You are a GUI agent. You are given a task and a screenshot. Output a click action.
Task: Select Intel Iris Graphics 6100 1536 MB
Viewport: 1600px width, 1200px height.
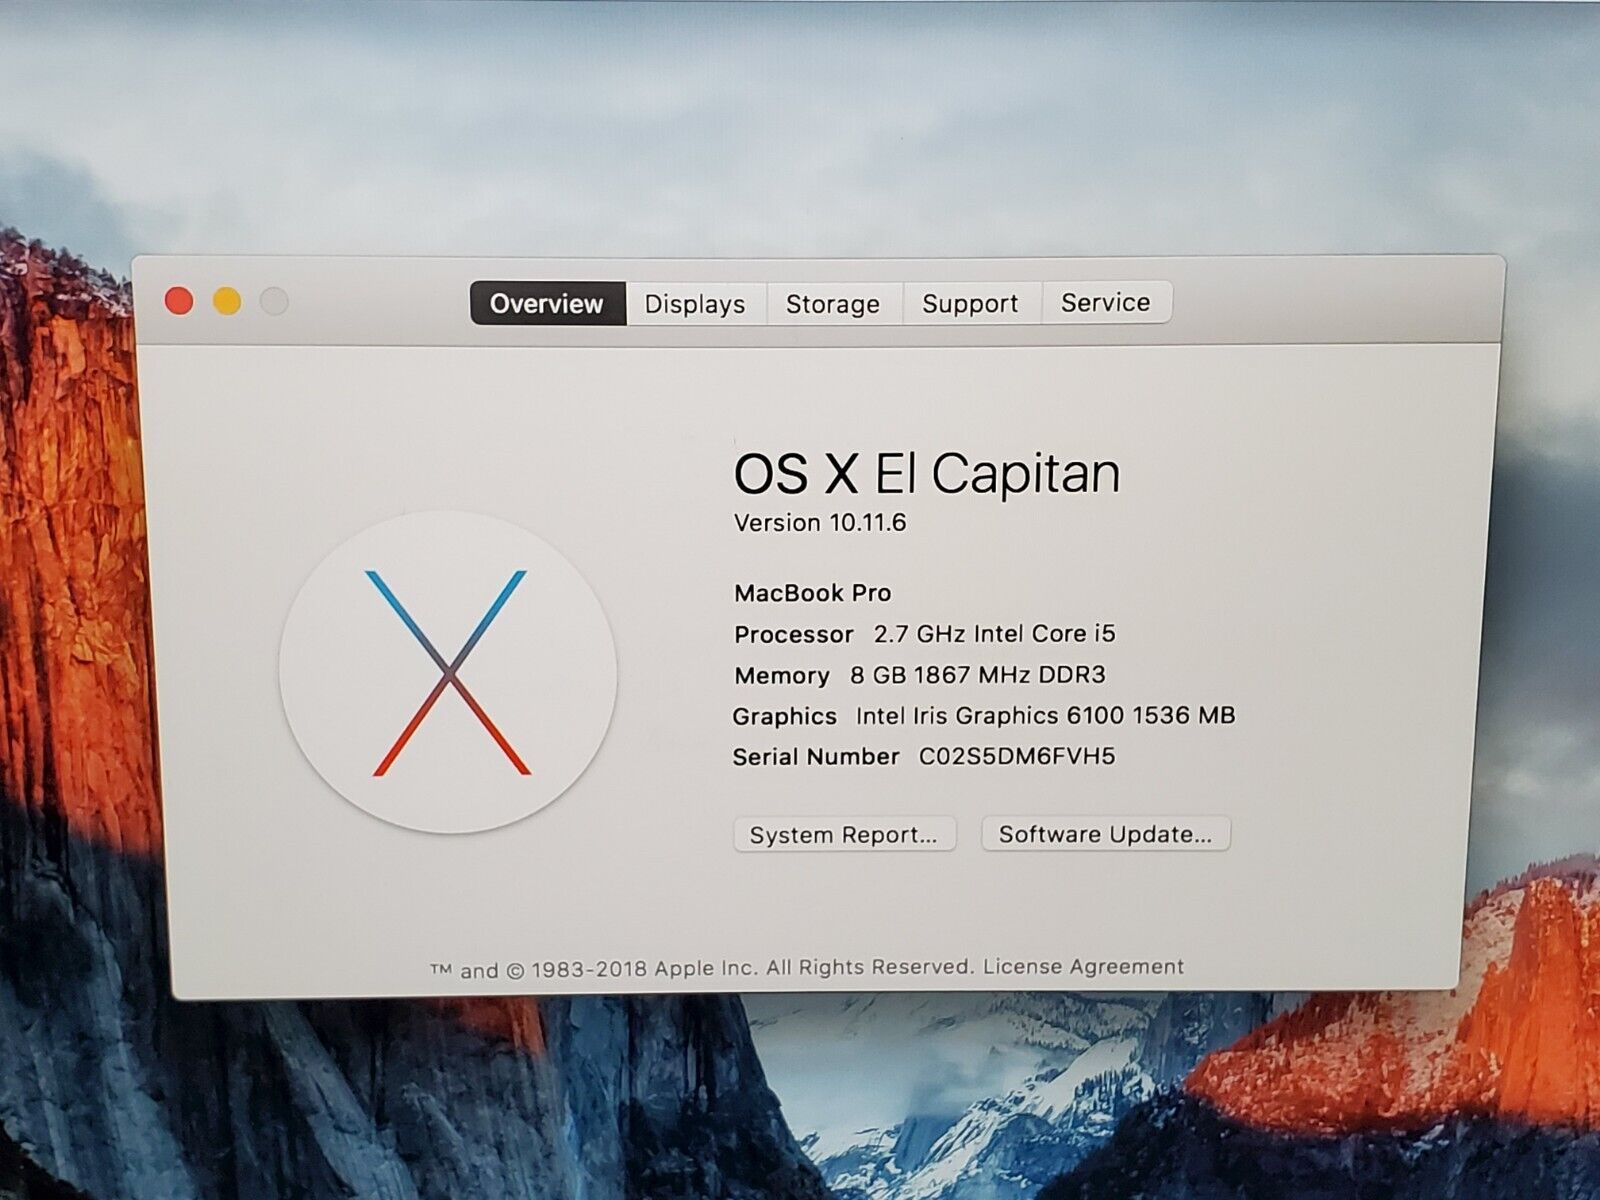tap(1046, 715)
